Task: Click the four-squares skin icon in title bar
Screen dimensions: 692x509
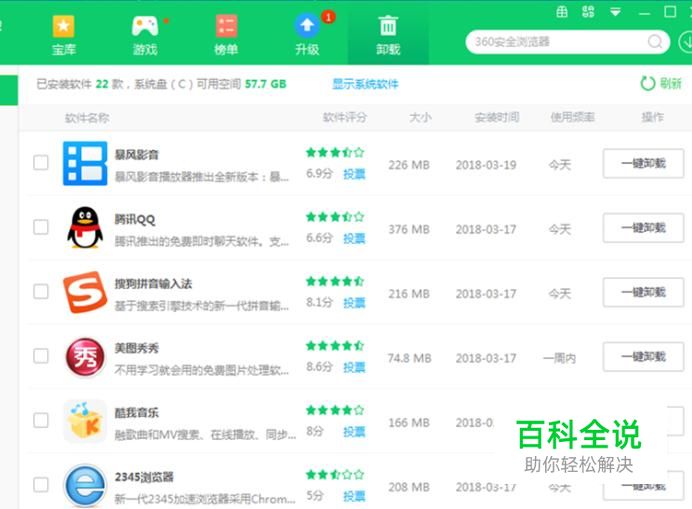Action: [588, 11]
